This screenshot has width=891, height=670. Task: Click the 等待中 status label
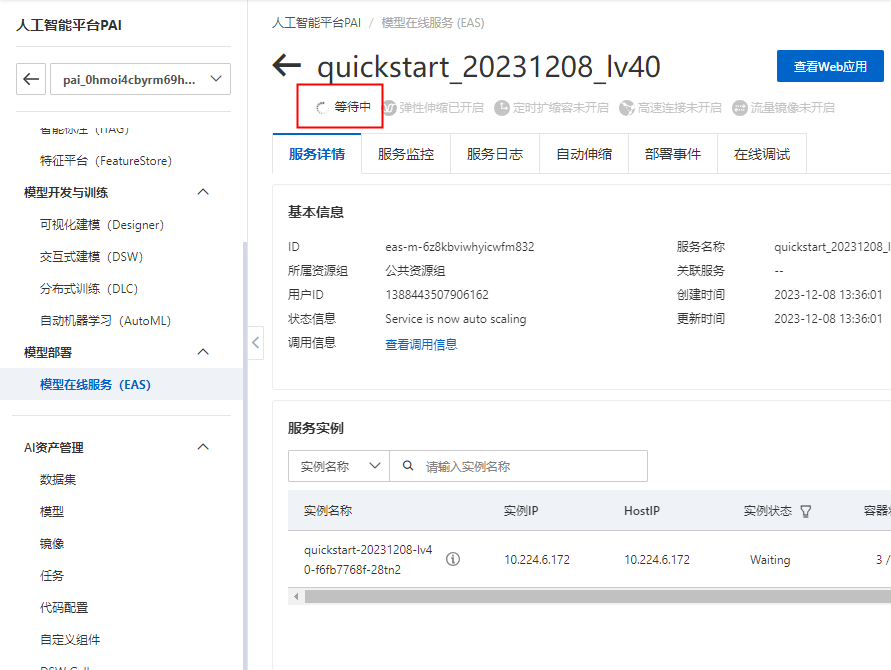click(352, 107)
